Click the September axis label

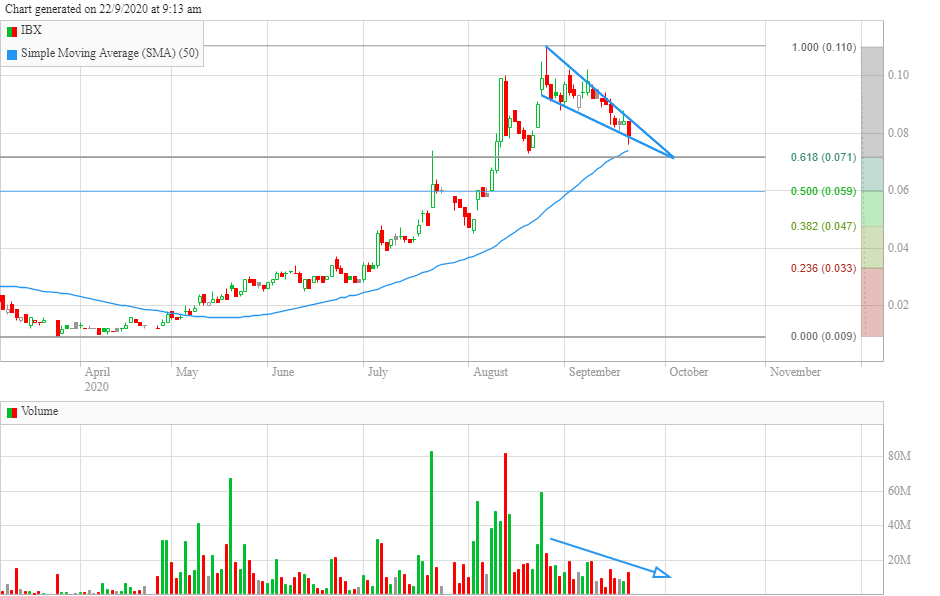point(595,372)
